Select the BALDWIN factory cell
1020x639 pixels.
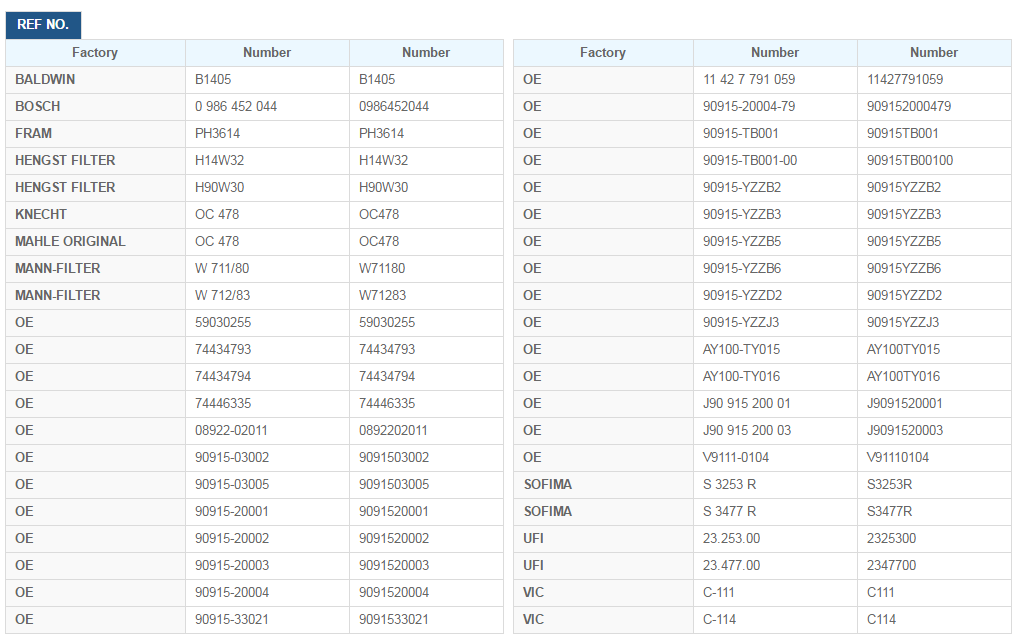96,79
